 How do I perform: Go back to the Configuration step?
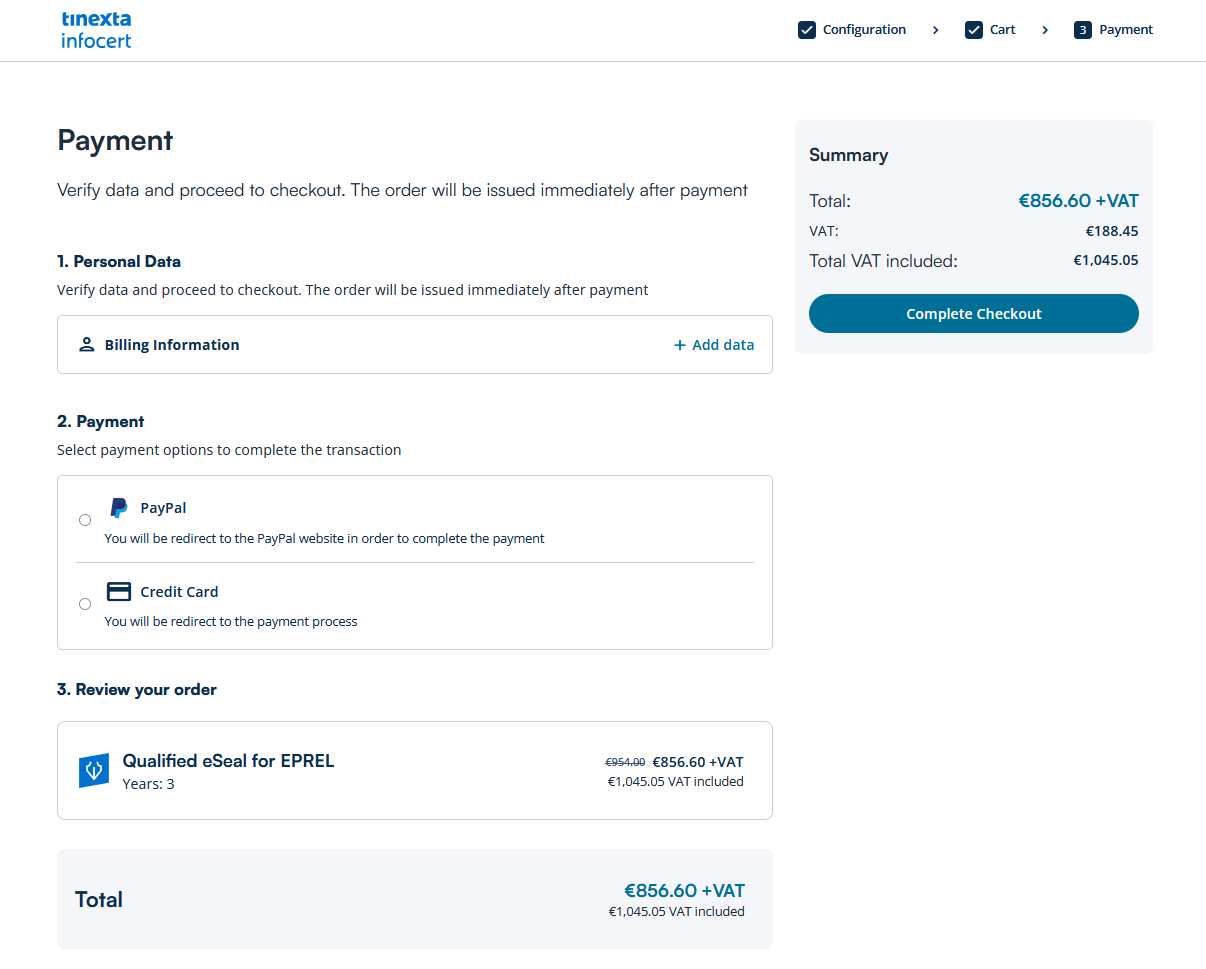click(x=864, y=30)
